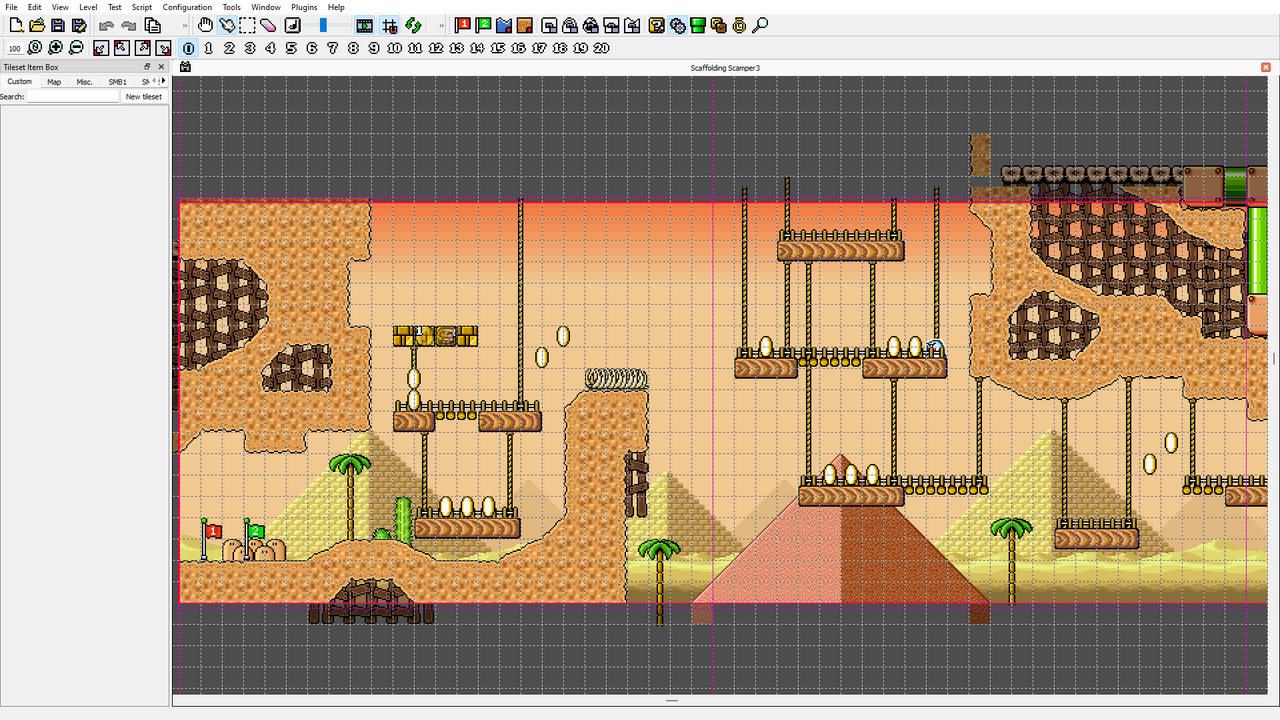Open the level search tool
Viewport: 1280px width, 720px height.
pyautogui.click(x=760, y=26)
